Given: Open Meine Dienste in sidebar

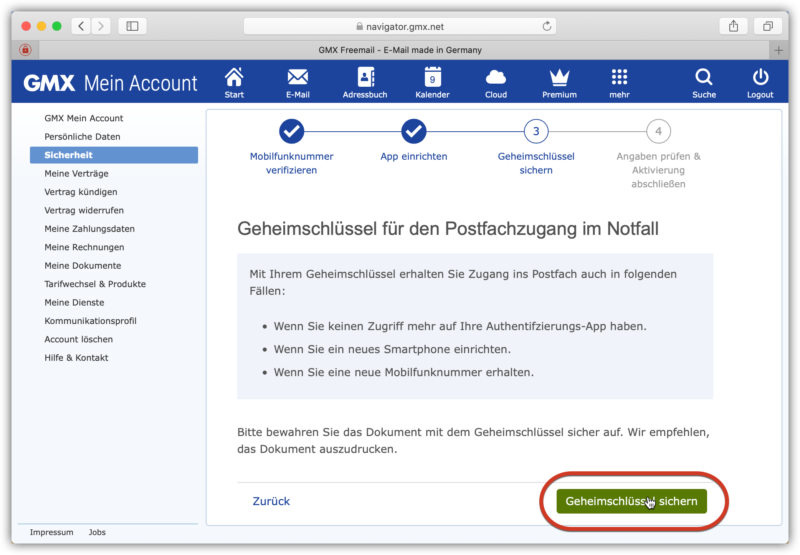Looking at the screenshot, I should [74, 302].
